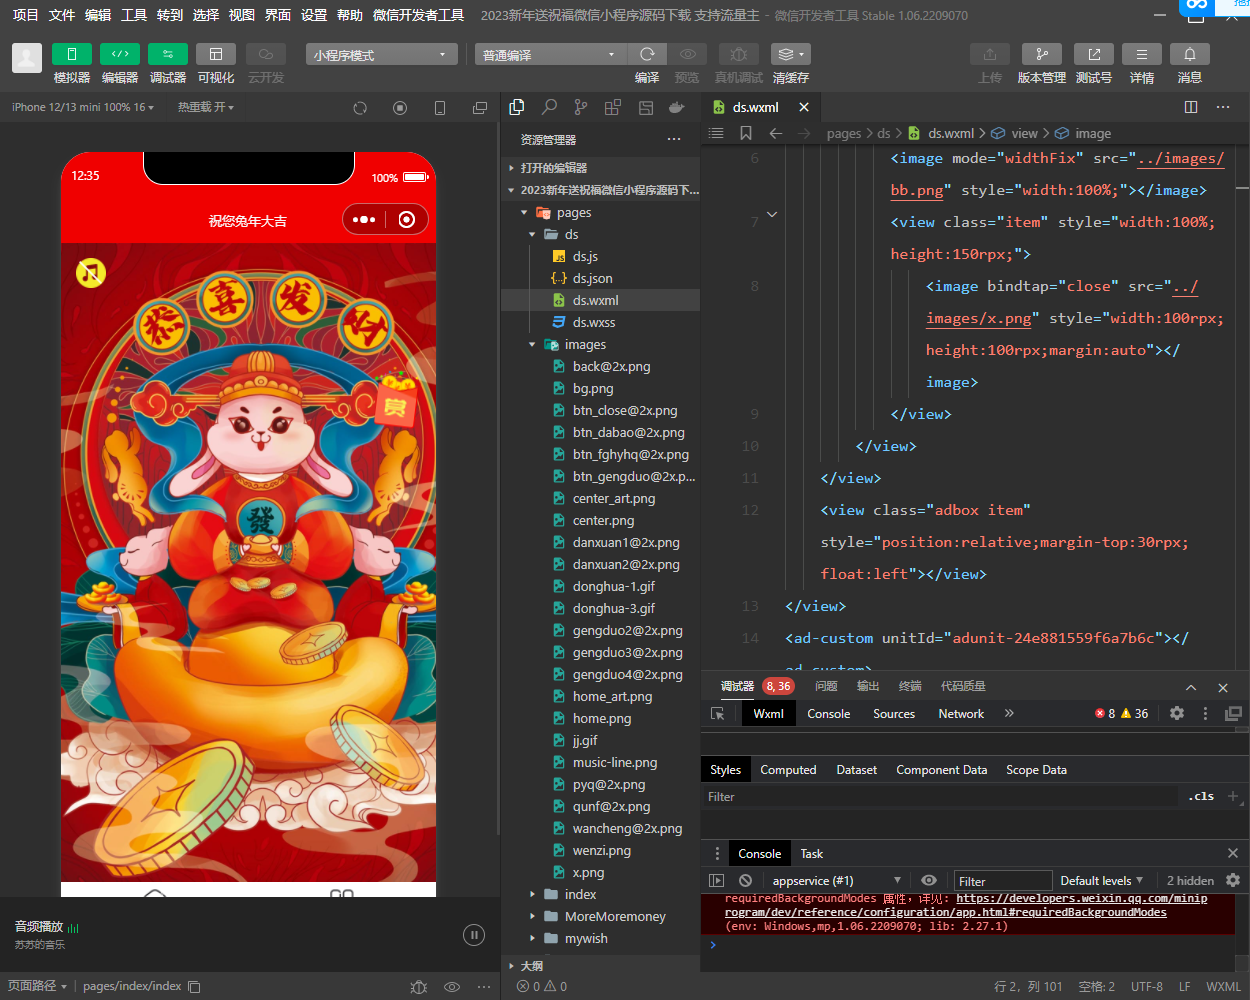Pause the audio playback
Viewport: 1250px width, 1000px height.
(x=474, y=935)
